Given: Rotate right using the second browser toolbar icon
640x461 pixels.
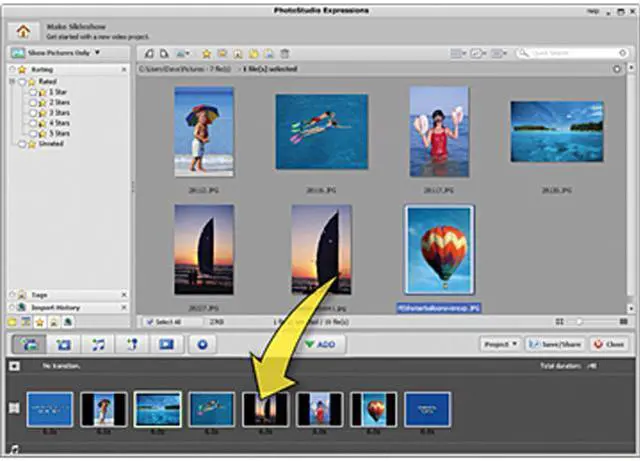Looking at the screenshot, I should tap(164, 53).
